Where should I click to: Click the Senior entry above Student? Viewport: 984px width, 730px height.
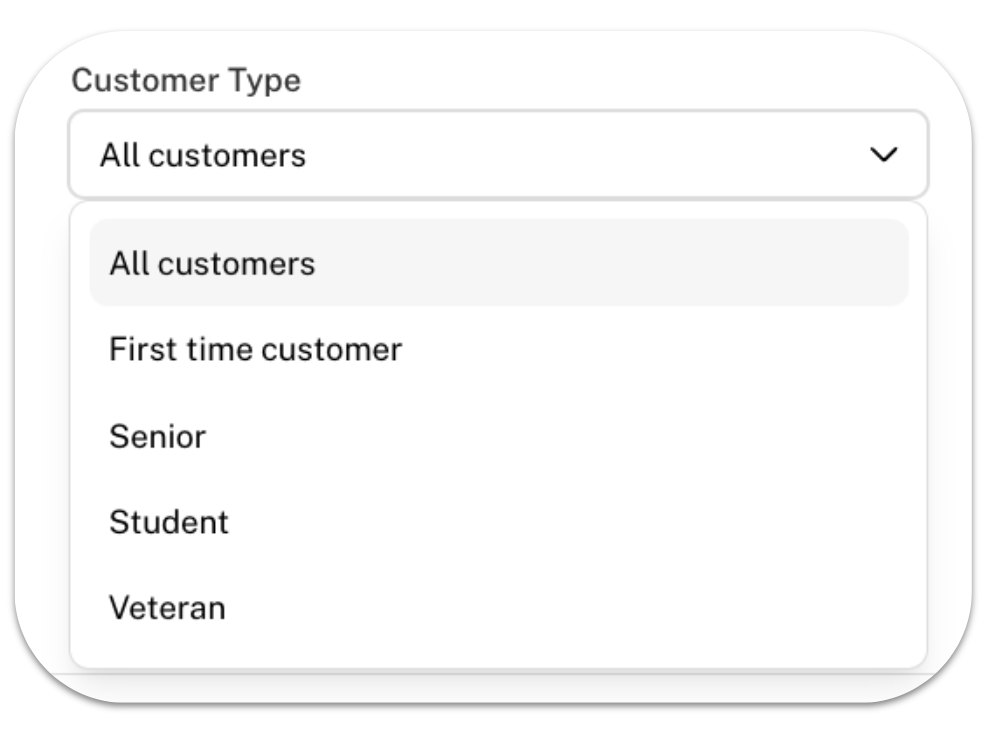499,436
